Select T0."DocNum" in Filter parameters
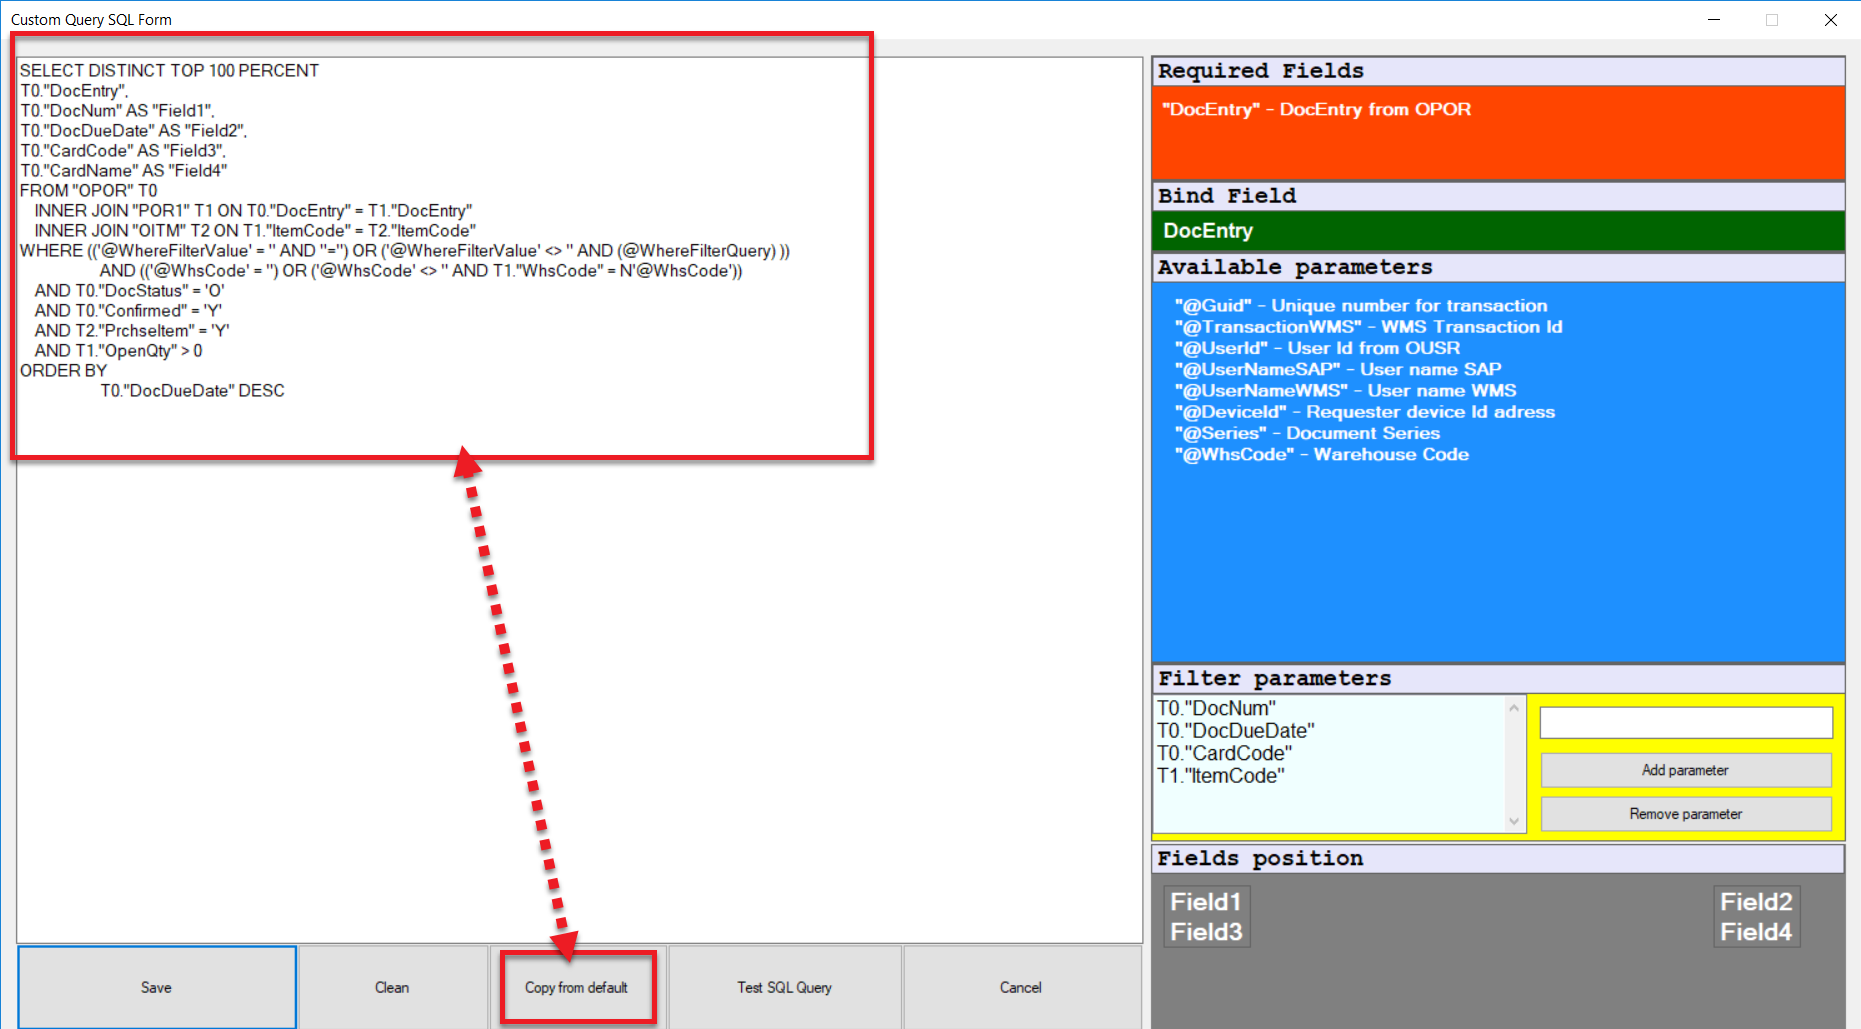 tap(1217, 707)
